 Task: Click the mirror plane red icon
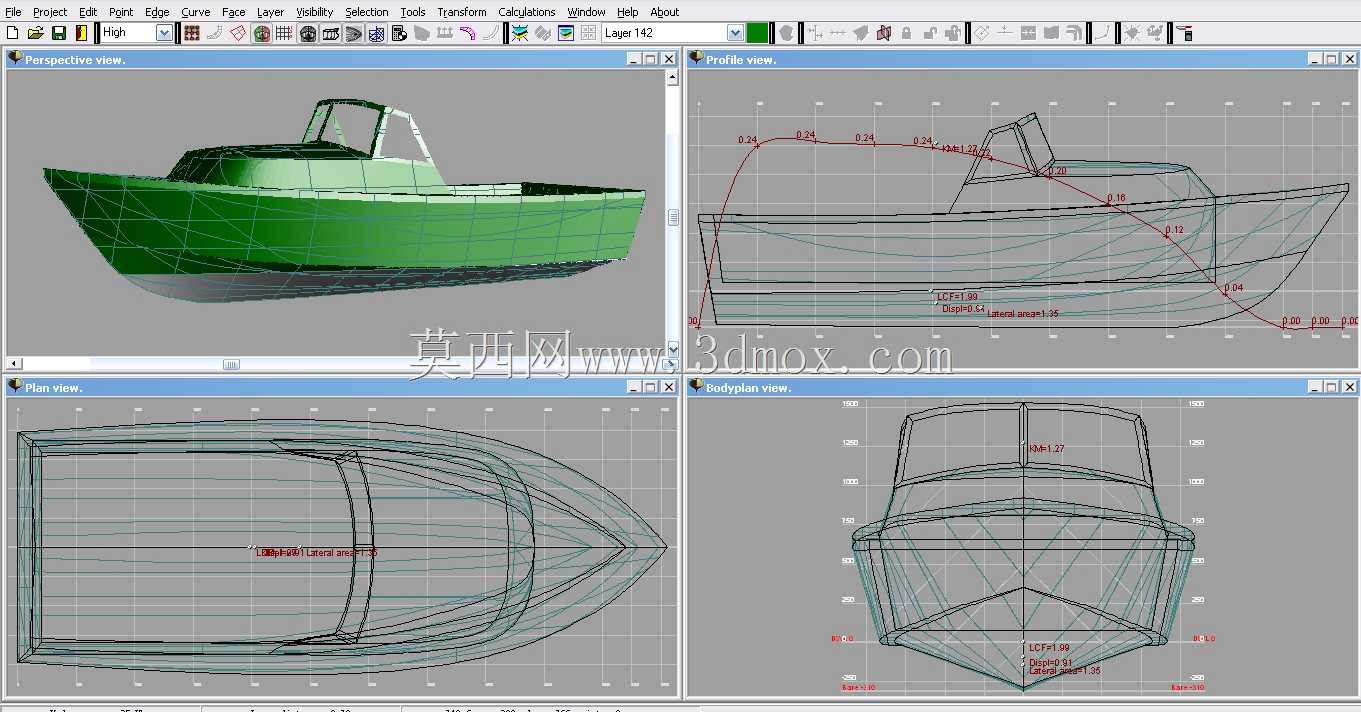[x=883, y=33]
